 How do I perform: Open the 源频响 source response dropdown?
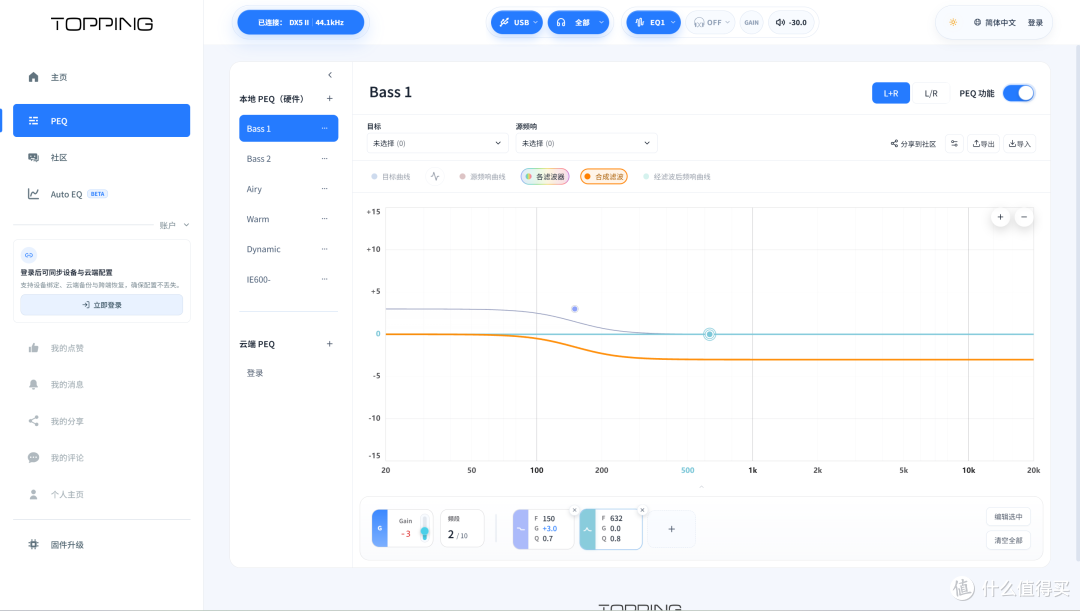pos(586,143)
